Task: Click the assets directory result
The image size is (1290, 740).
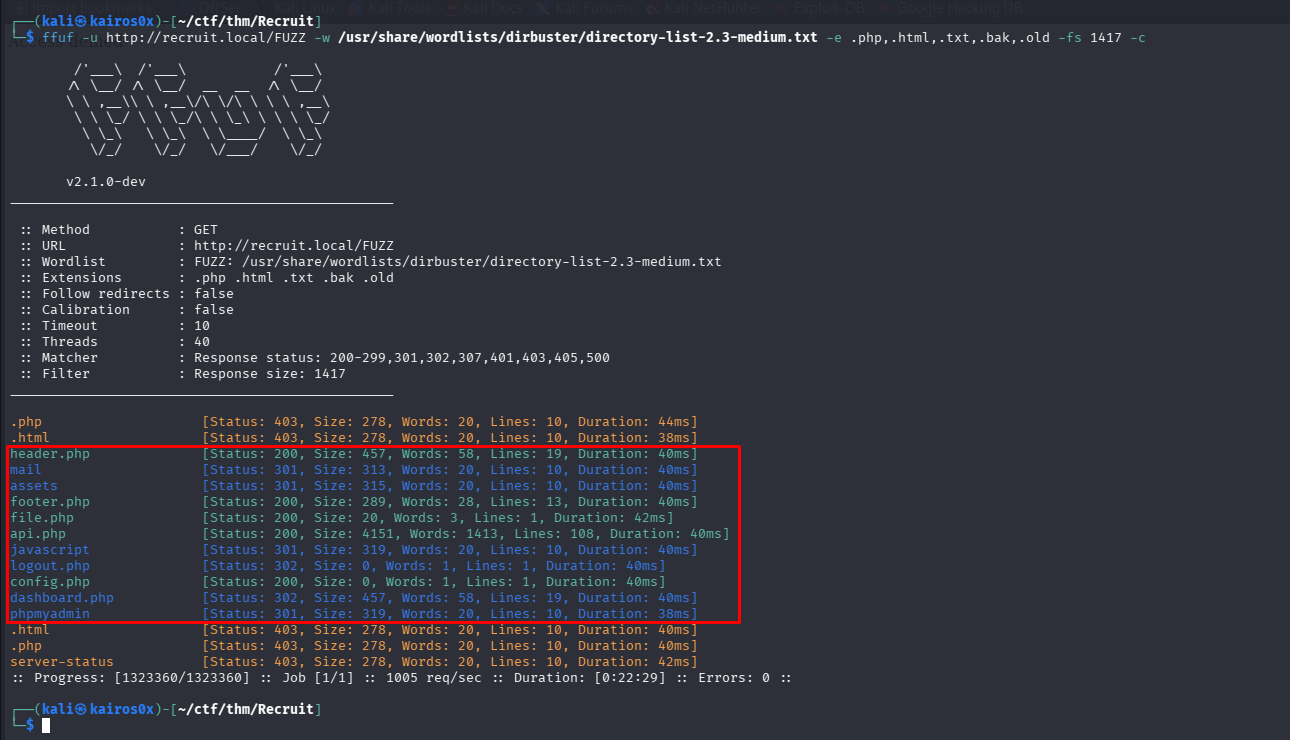Action: (x=34, y=486)
